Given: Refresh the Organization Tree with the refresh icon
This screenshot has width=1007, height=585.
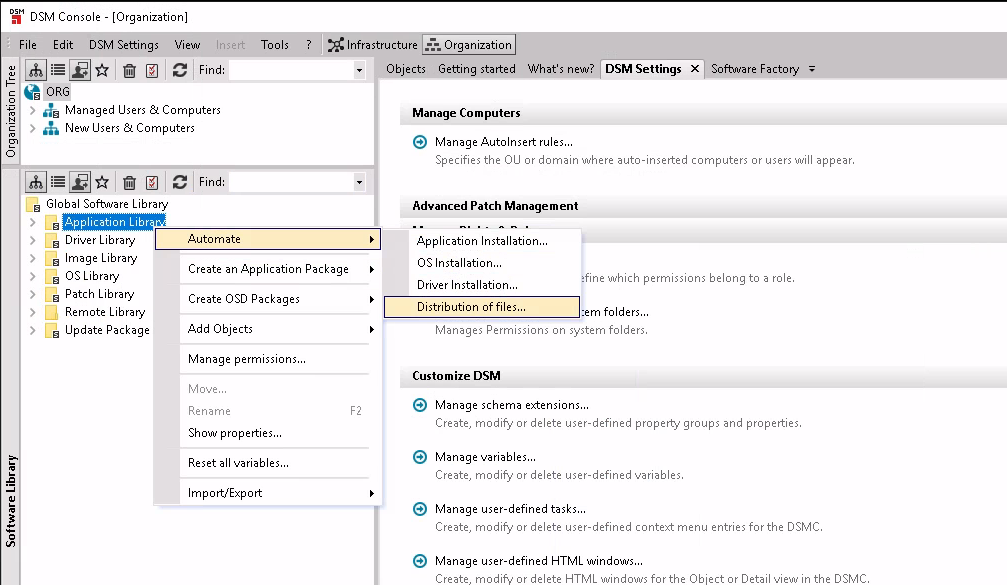Looking at the screenshot, I should click(x=180, y=70).
